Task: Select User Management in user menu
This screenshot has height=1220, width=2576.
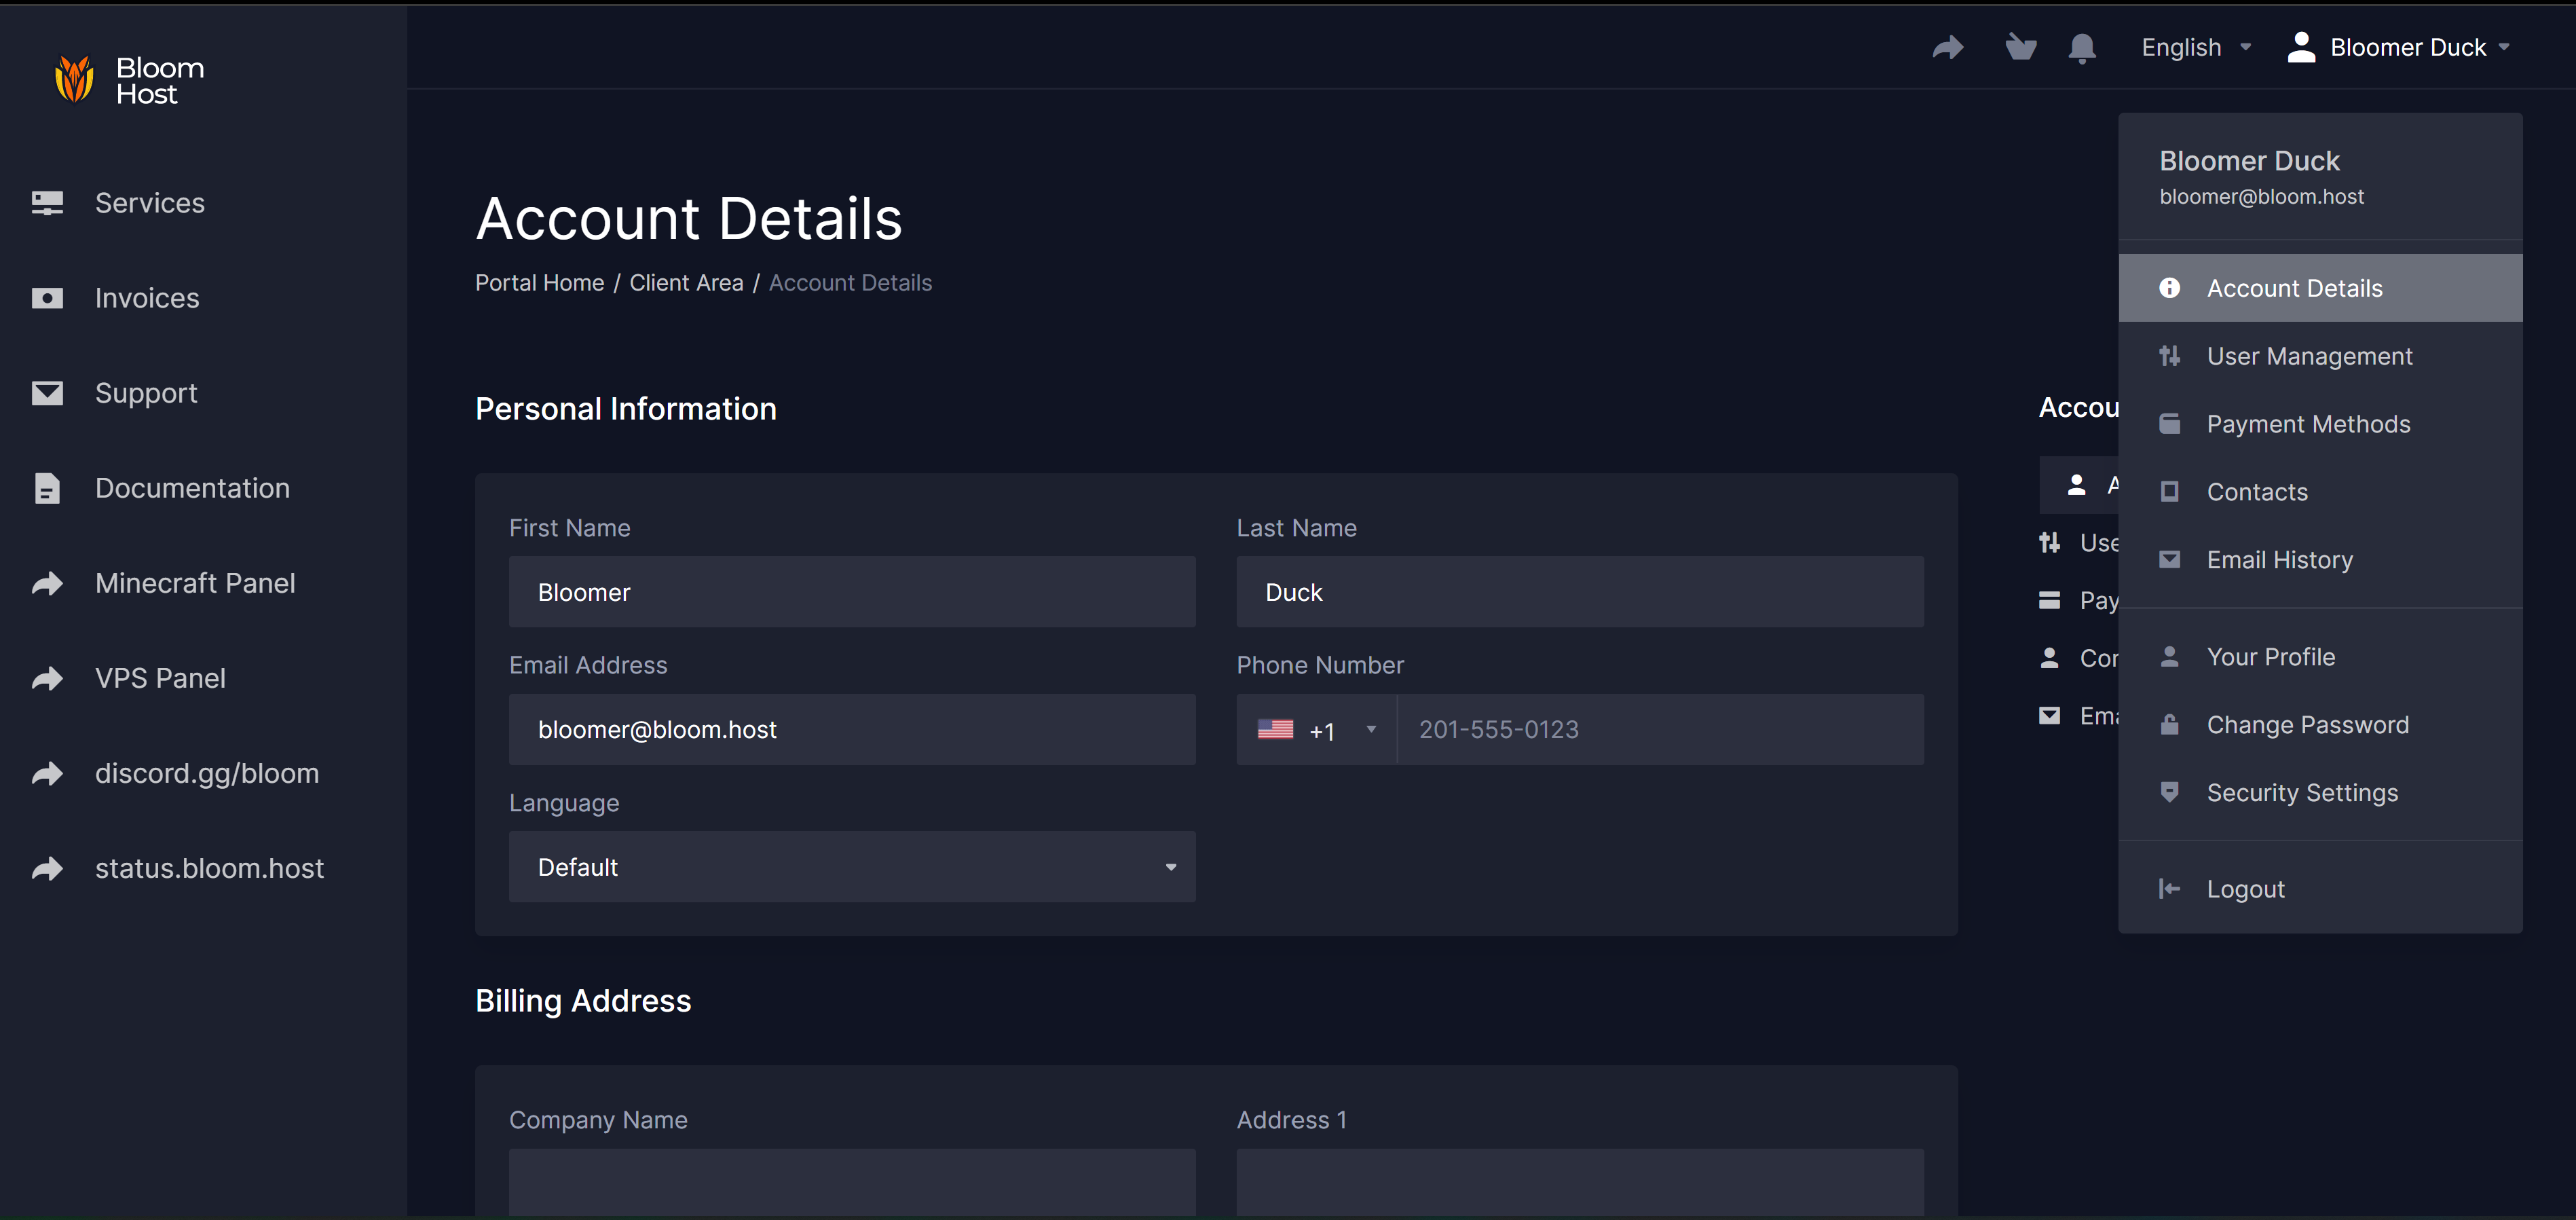Action: point(2309,356)
